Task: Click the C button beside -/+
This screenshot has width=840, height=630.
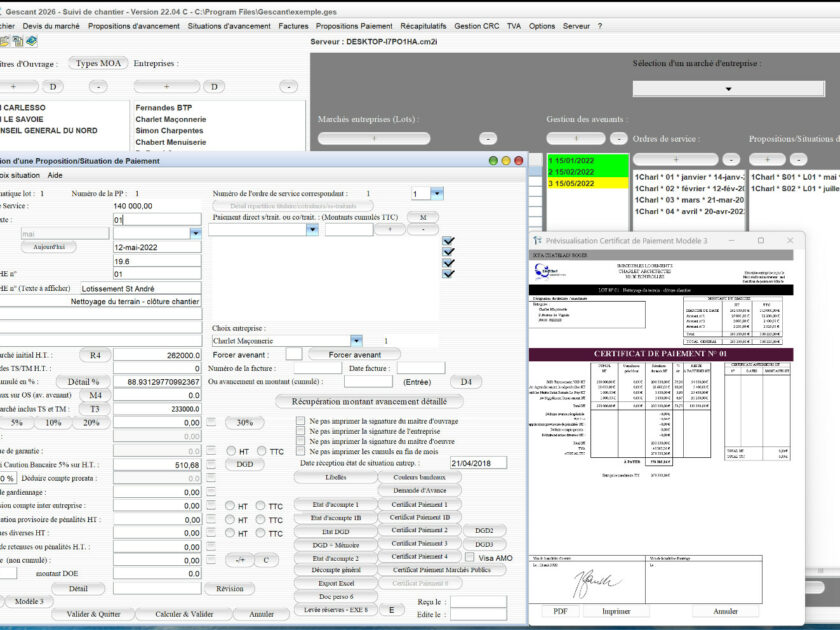Action: [x=266, y=560]
